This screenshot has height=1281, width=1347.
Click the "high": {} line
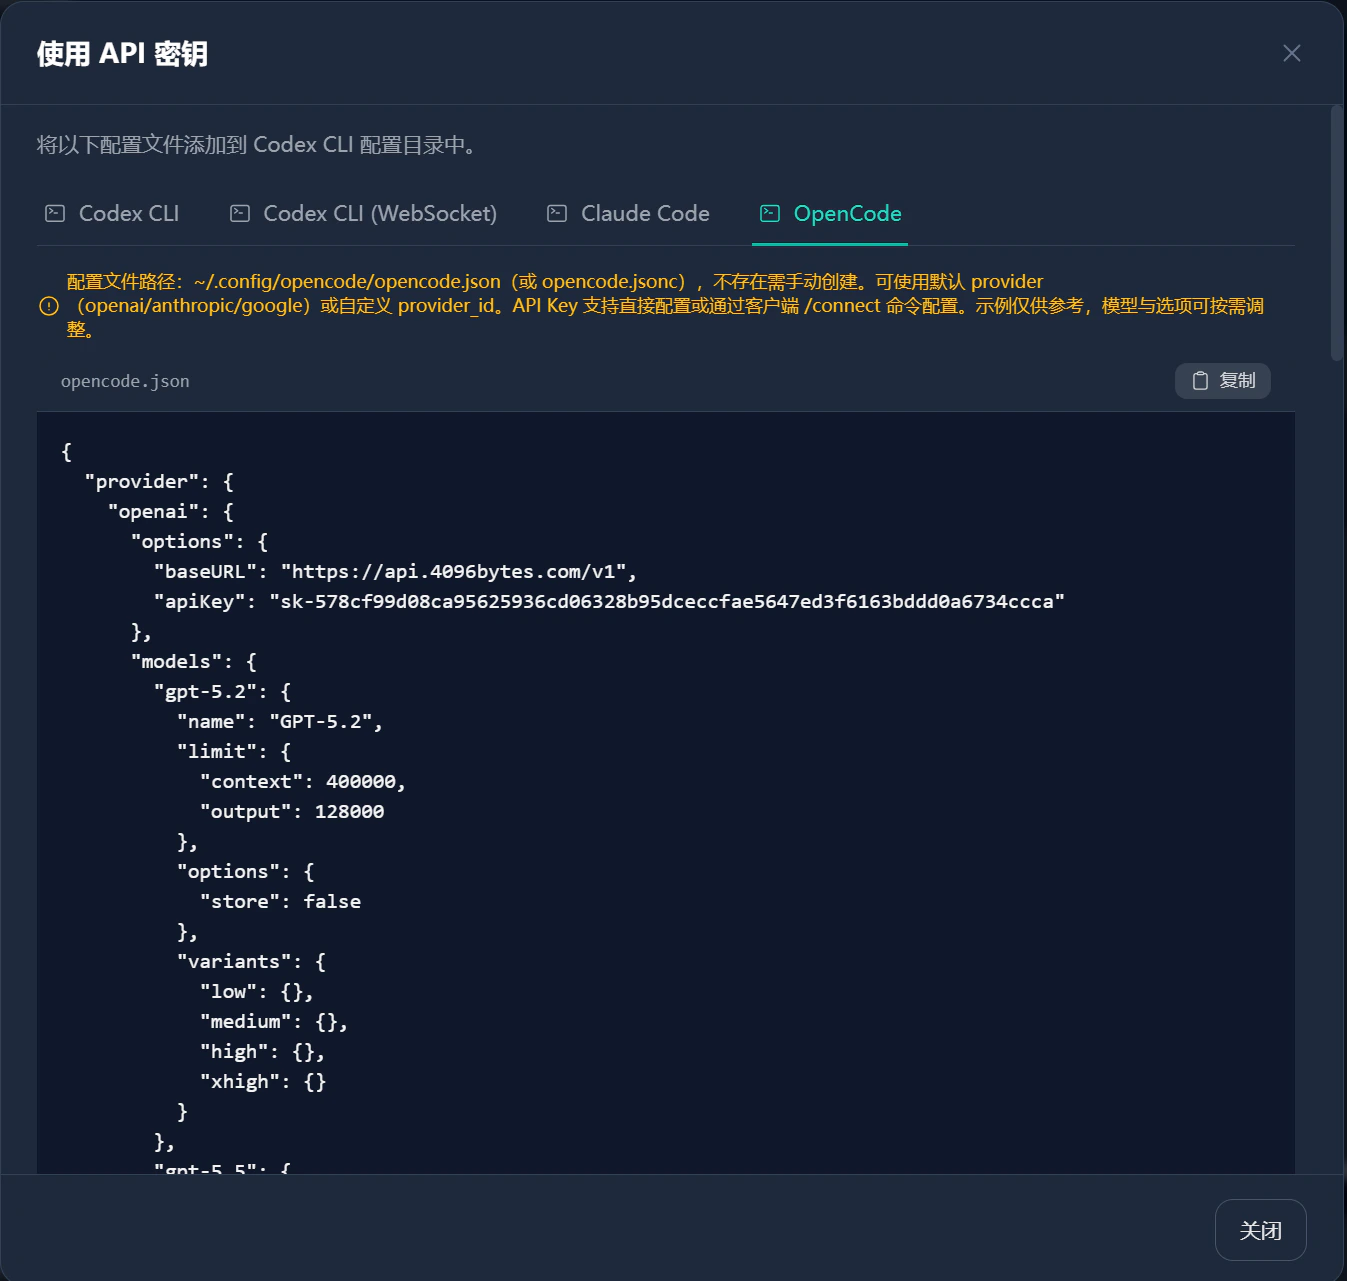(x=263, y=1052)
